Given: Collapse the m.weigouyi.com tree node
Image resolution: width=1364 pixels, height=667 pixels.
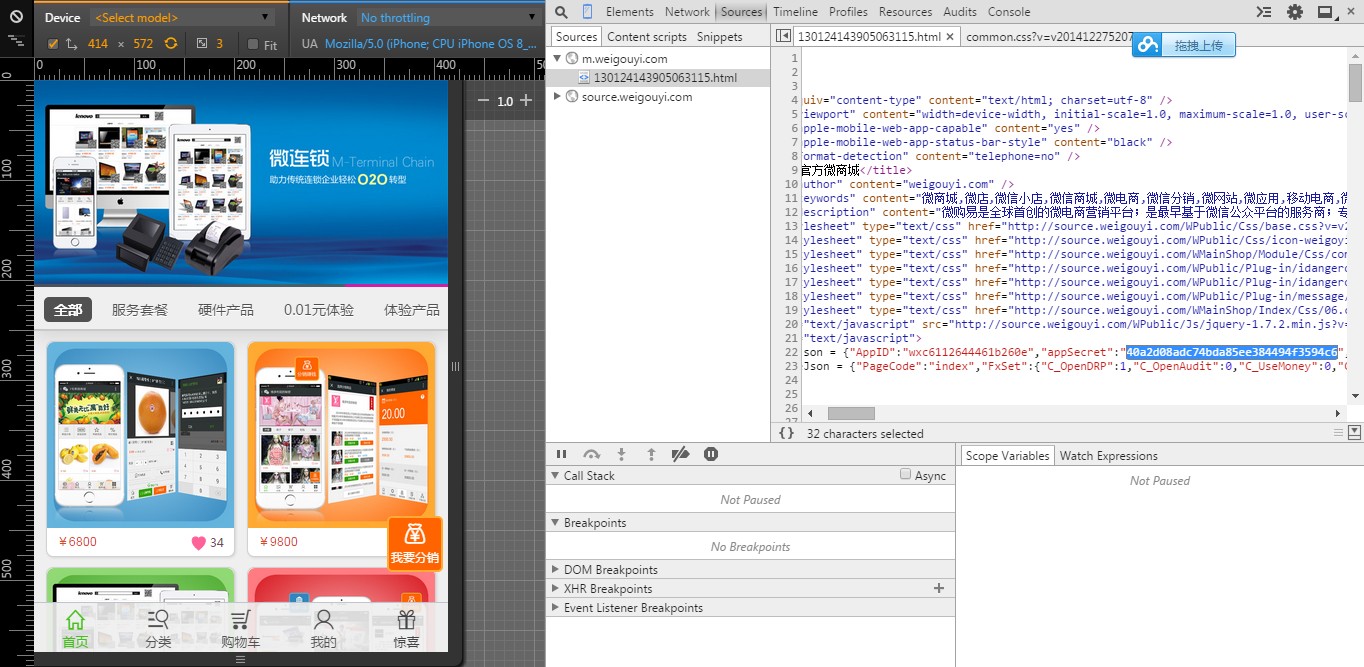Looking at the screenshot, I should (x=557, y=59).
